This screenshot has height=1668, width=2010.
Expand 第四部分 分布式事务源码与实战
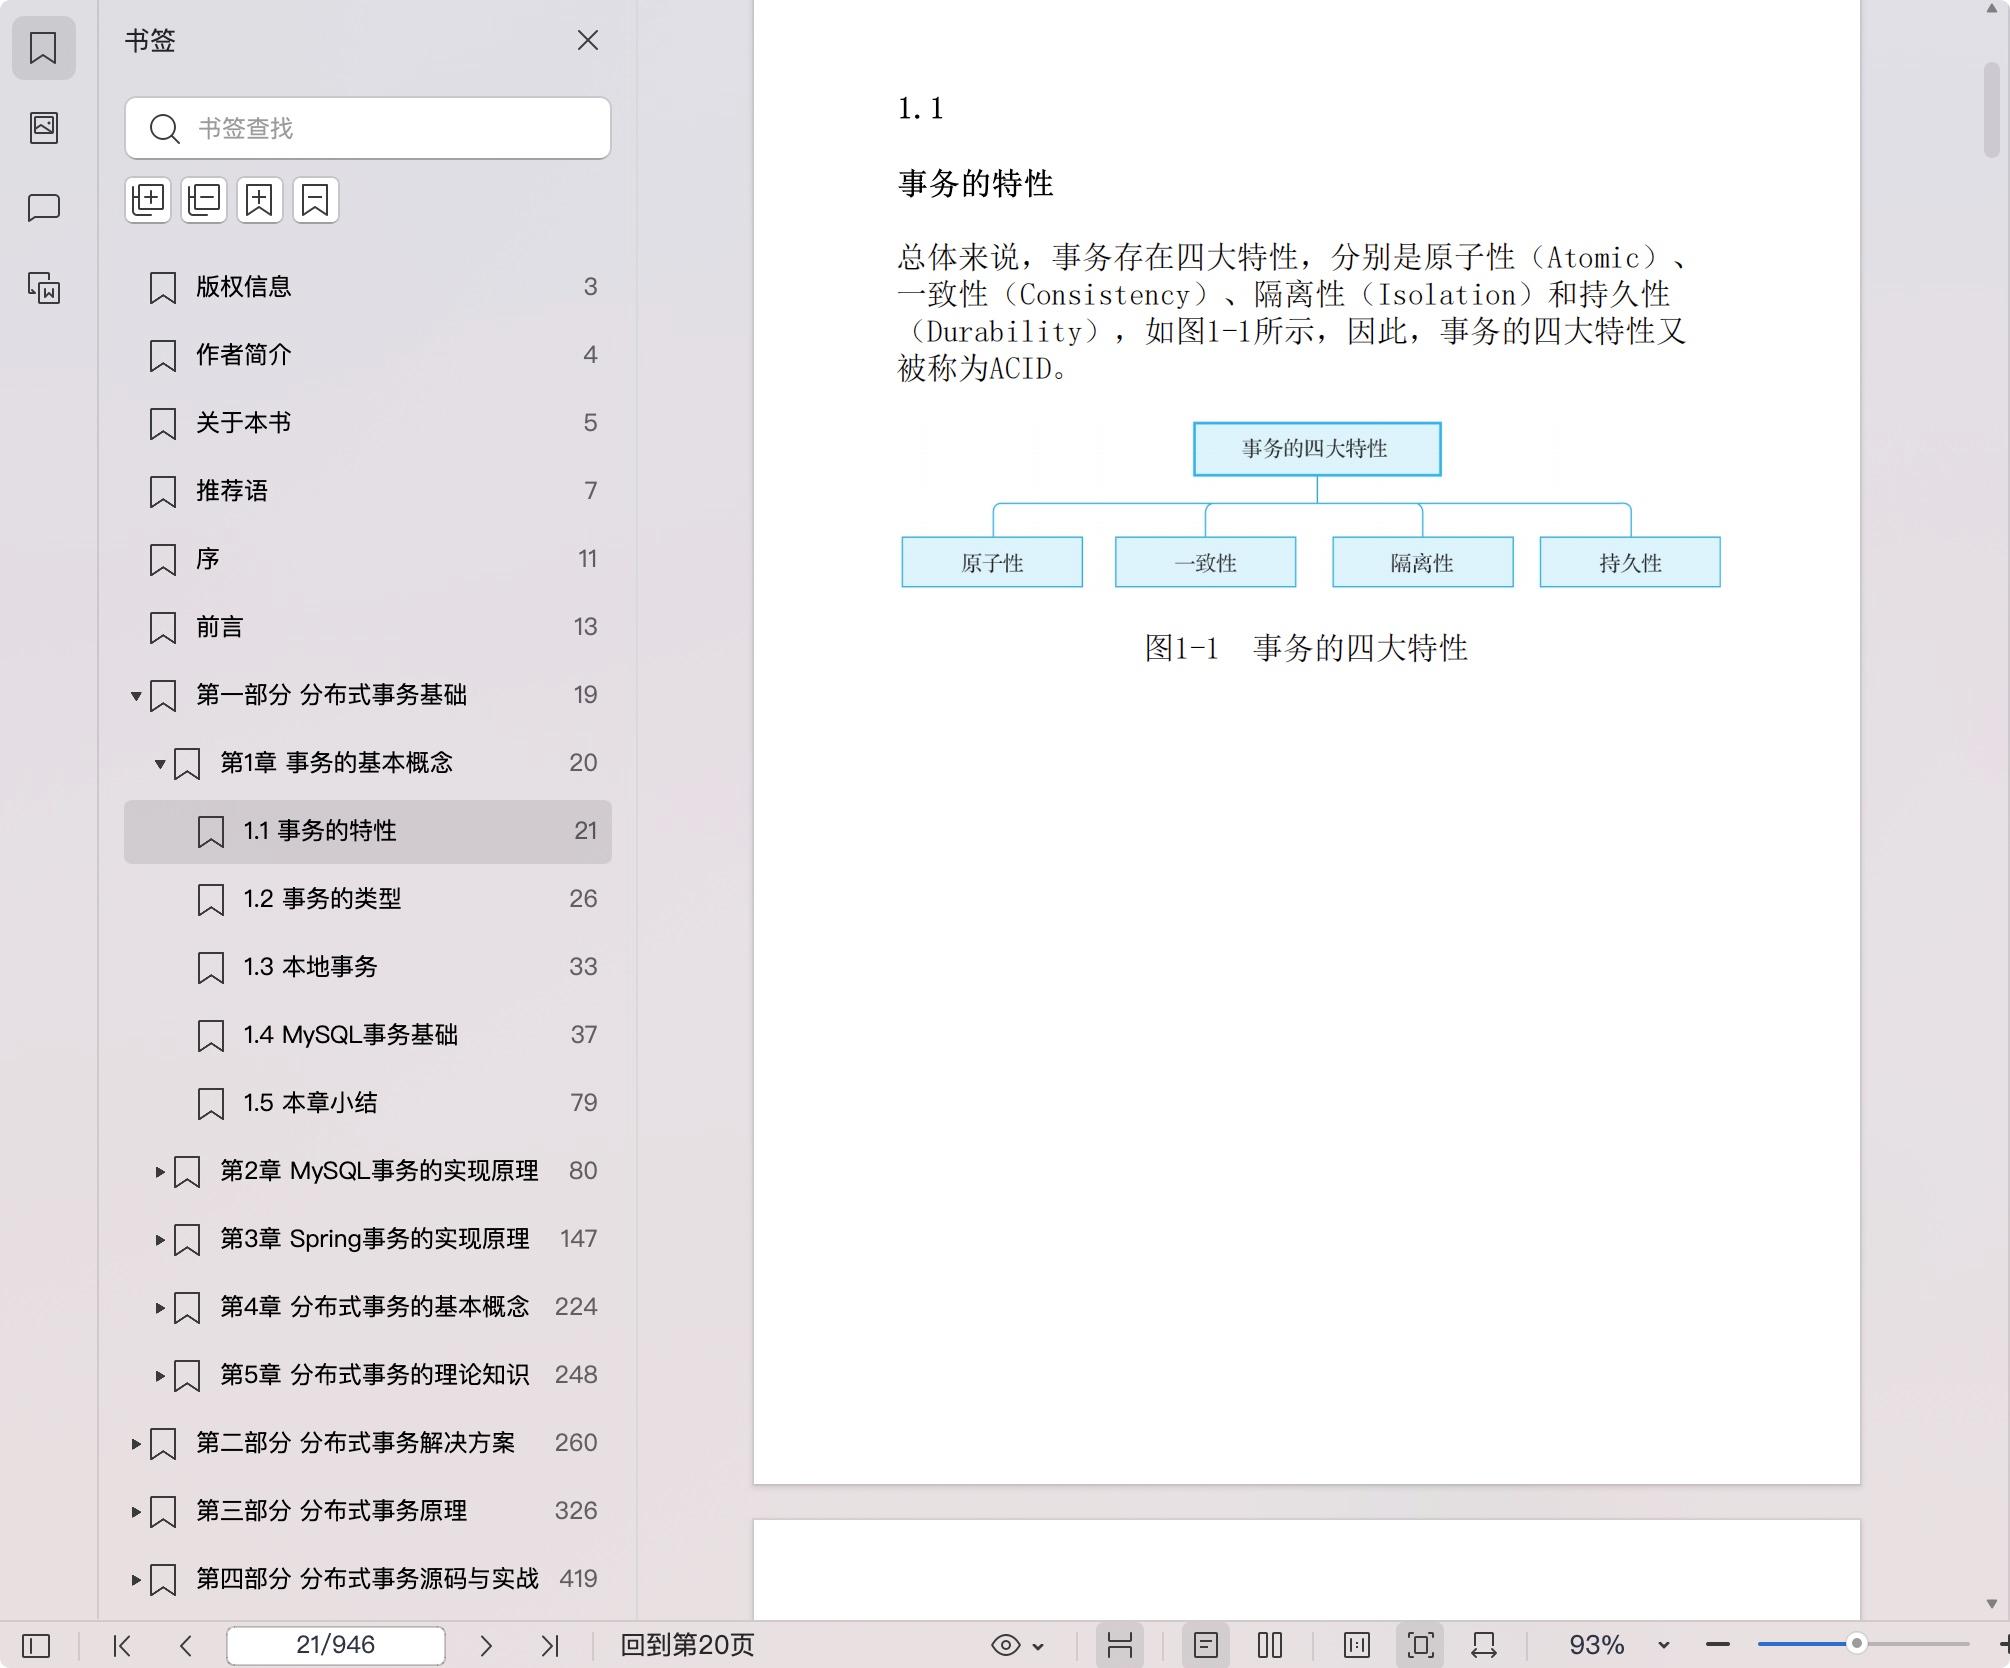click(x=136, y=1579)
